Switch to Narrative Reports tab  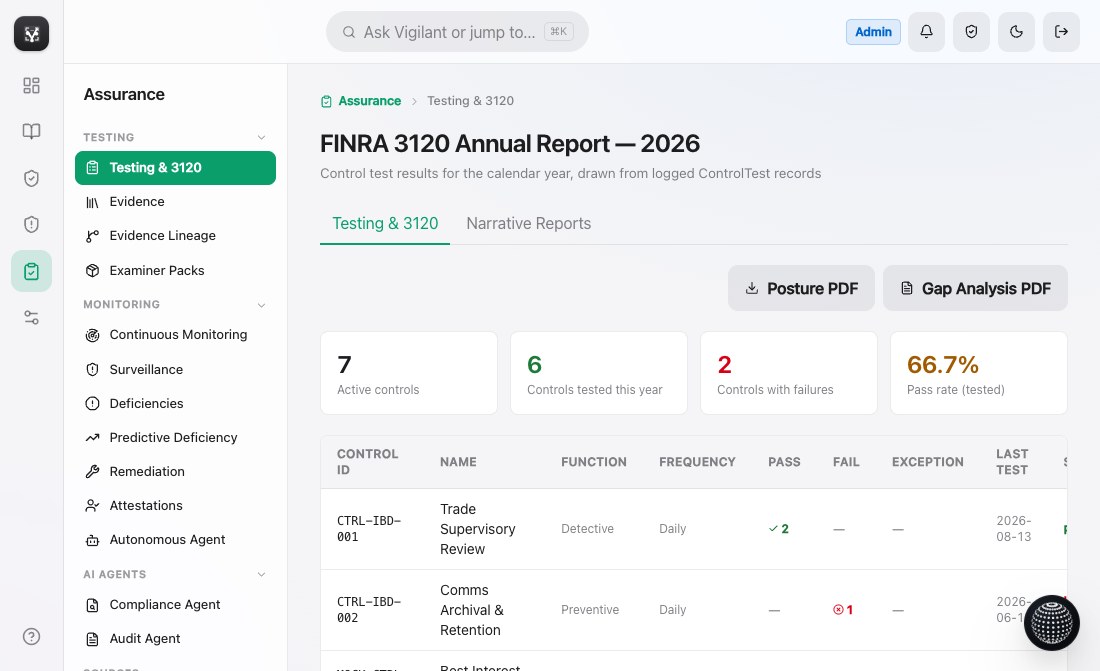pyautogui.click(x=528, y=224)
